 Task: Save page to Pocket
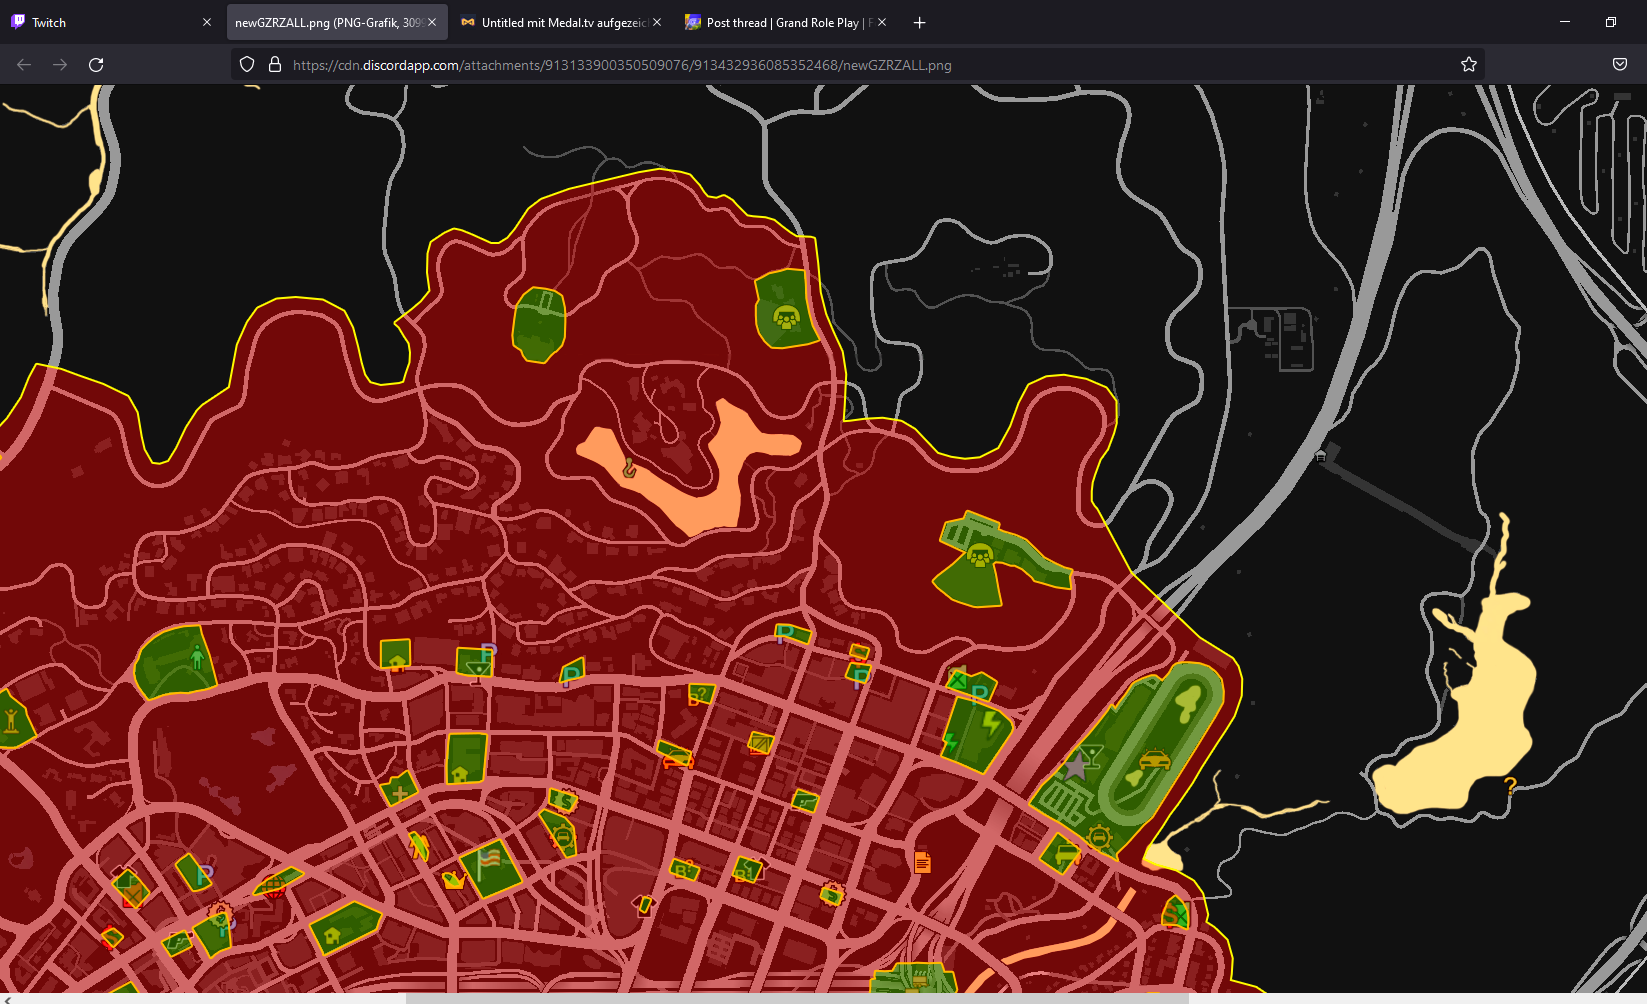[x=1620, y=64]
